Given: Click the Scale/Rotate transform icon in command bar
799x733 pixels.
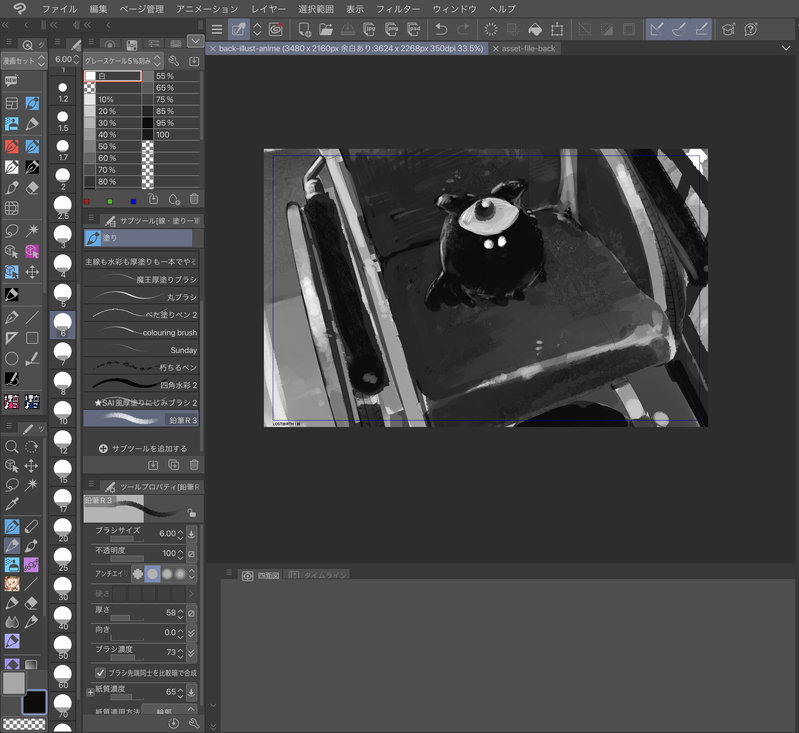Looking at the screenshot, I should click(557, 30).
